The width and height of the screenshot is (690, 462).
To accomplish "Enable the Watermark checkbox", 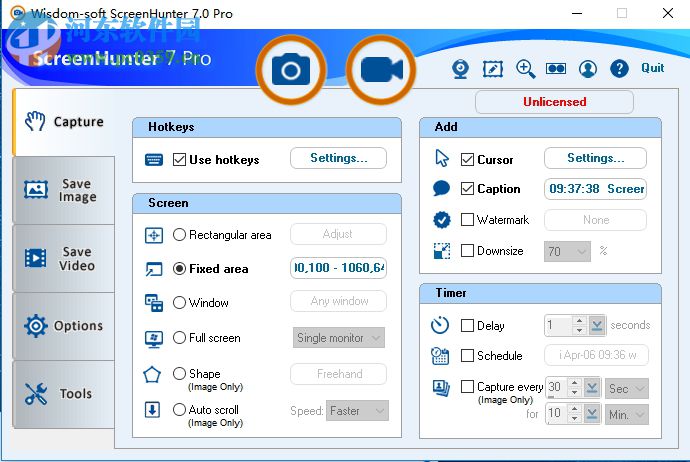I will tap(467, 219).
